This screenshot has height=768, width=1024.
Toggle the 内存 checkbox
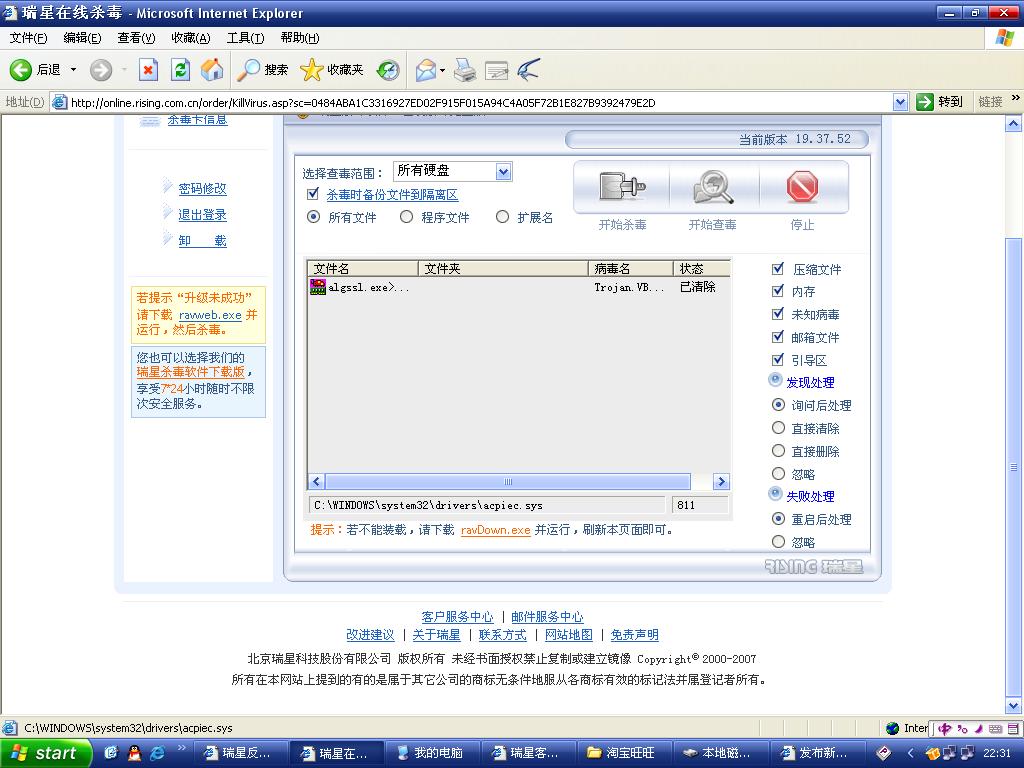pos(778,291)
